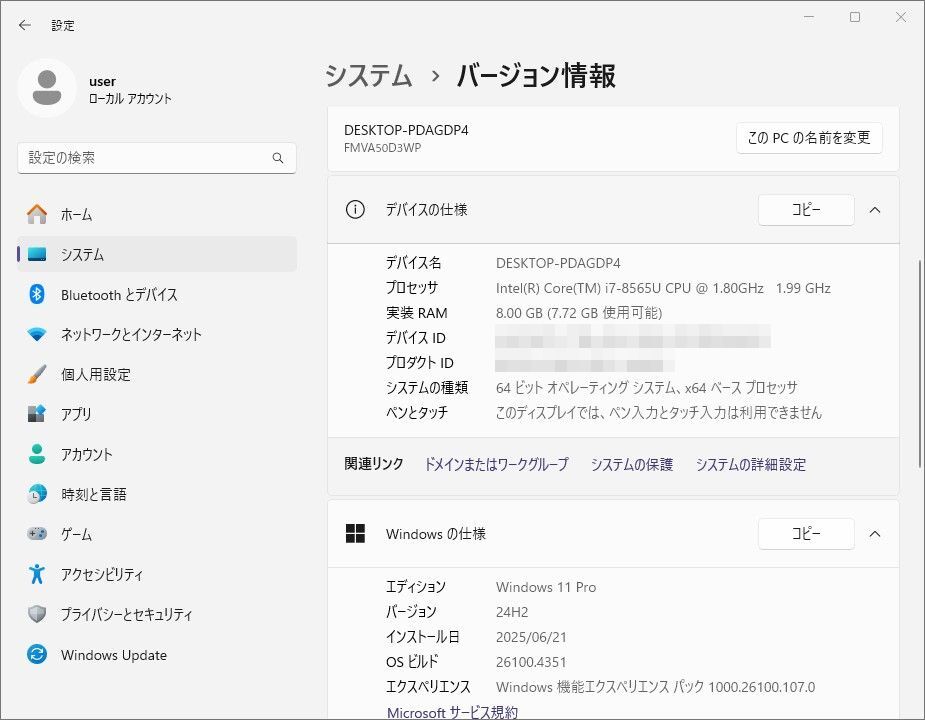Open Bluetooth とデバイス icon

(37, 294)
